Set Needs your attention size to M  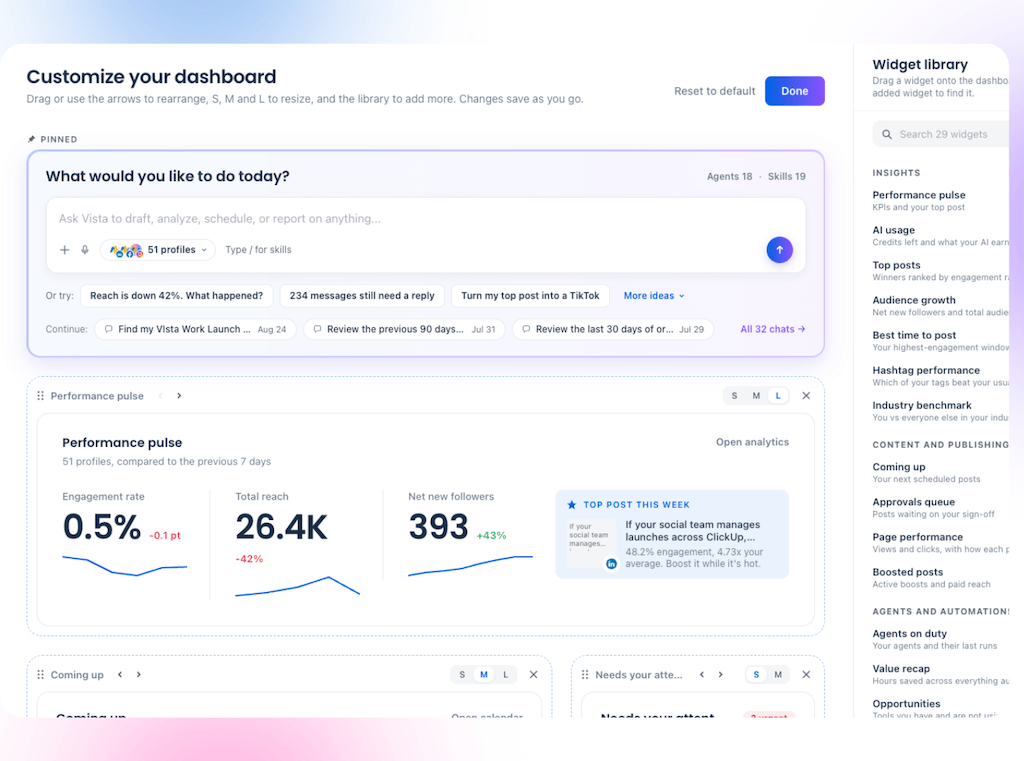[778, 675]
